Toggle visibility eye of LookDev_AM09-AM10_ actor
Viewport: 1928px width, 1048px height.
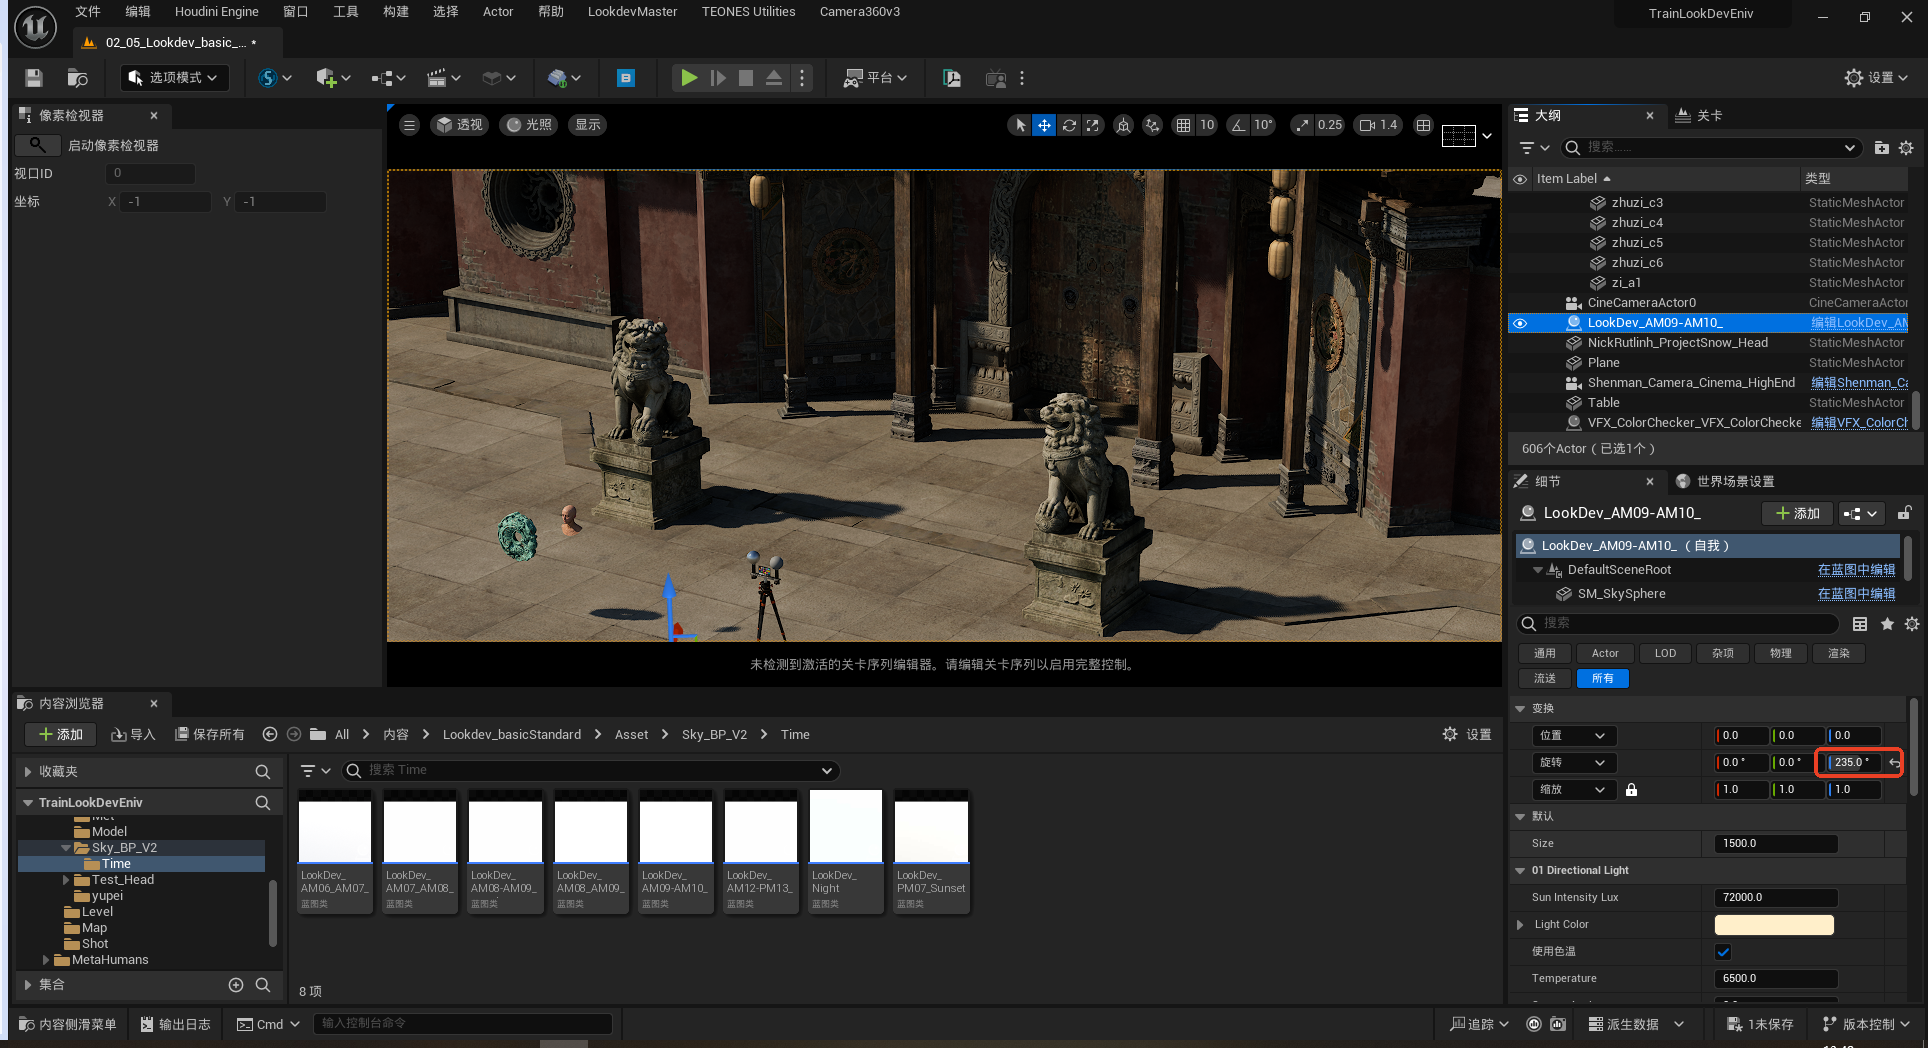point(1520,323)
